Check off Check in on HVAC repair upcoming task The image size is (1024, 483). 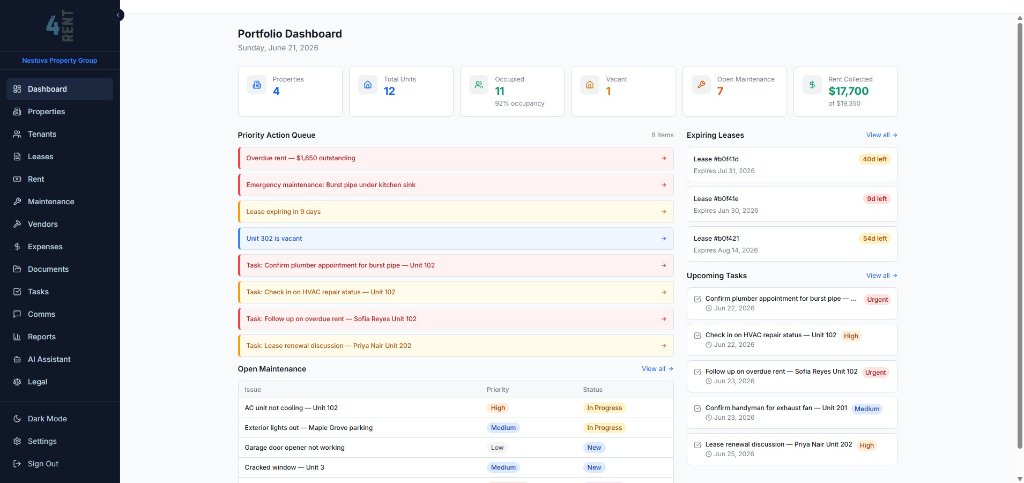(x=697, y=335)
